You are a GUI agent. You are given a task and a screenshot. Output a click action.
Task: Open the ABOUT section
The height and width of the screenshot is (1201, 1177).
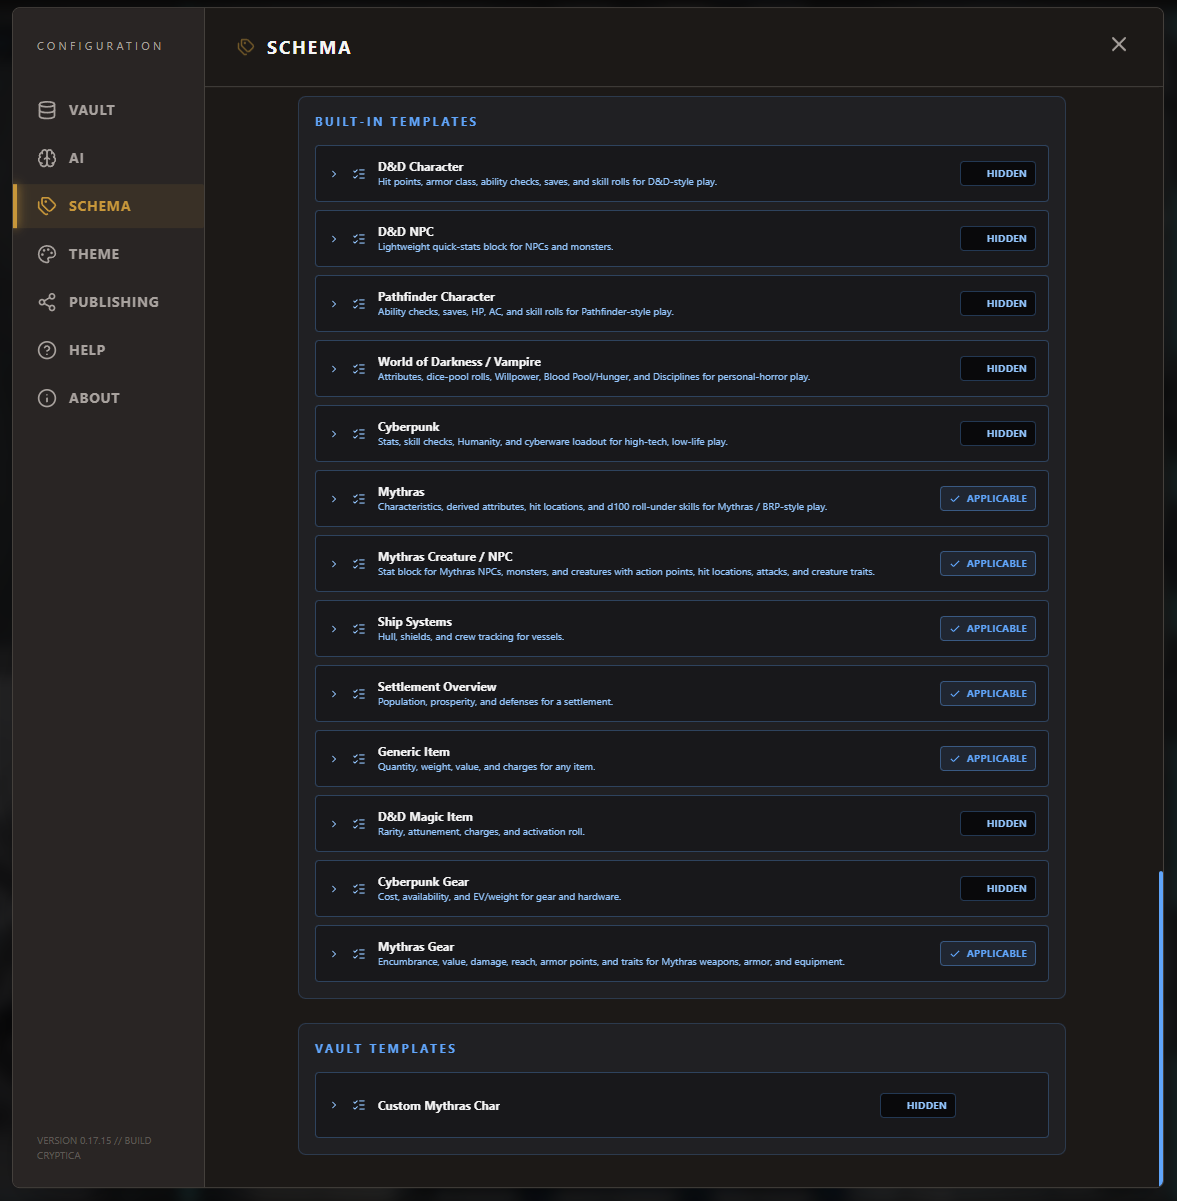point(108,398)
